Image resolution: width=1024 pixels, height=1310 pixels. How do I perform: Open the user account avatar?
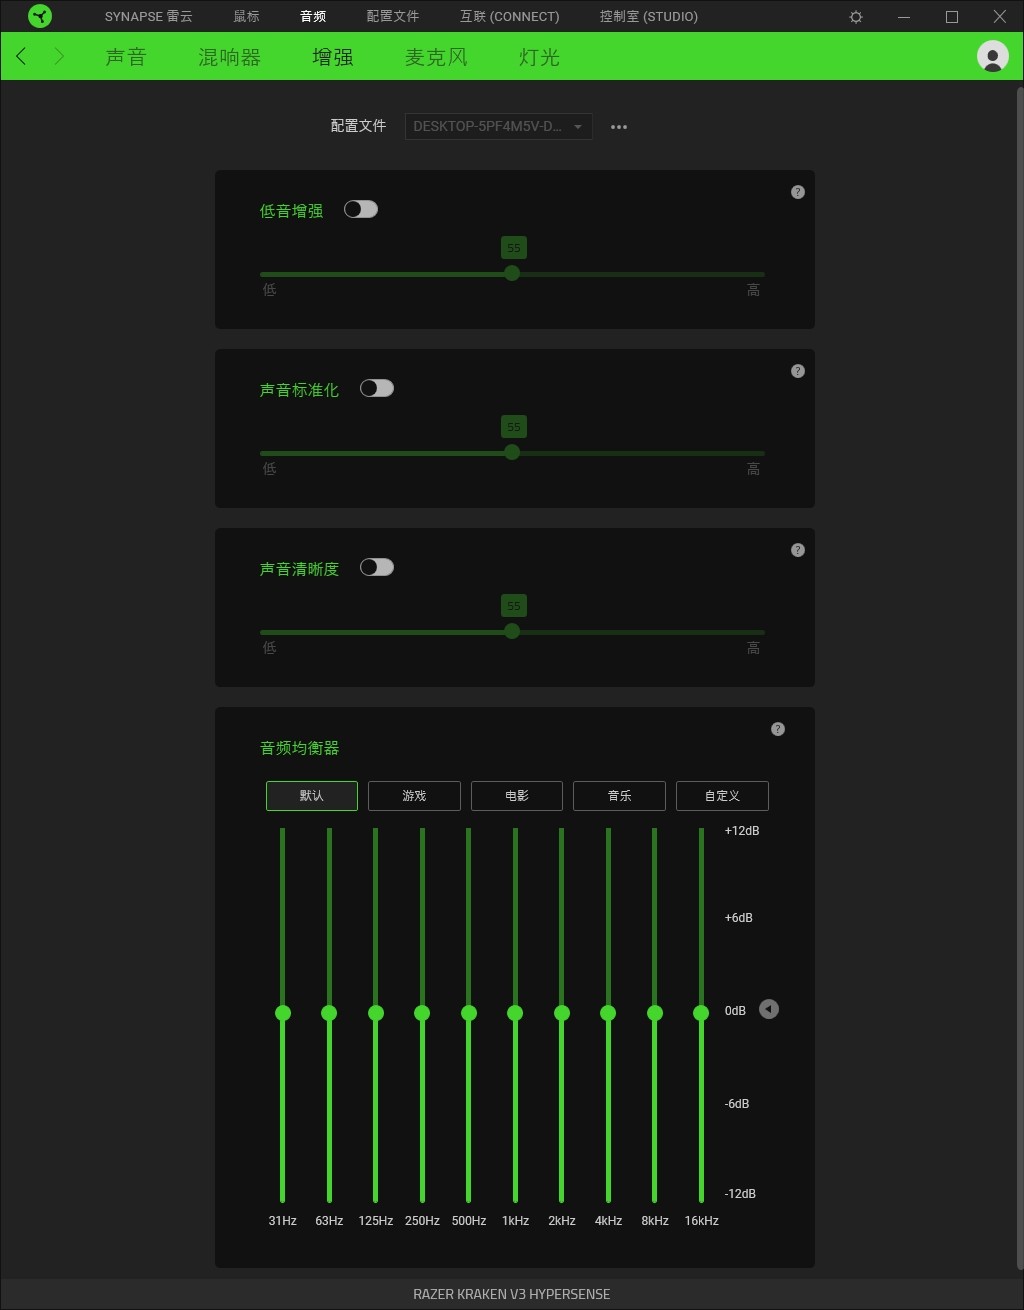click(x=992, y=57)
